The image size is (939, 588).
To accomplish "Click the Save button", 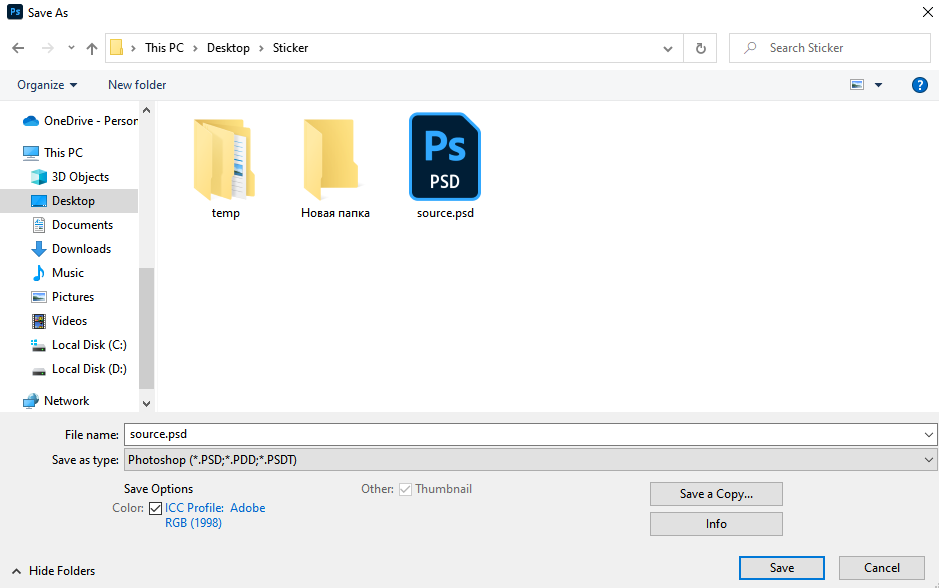I will coord(782,568).
